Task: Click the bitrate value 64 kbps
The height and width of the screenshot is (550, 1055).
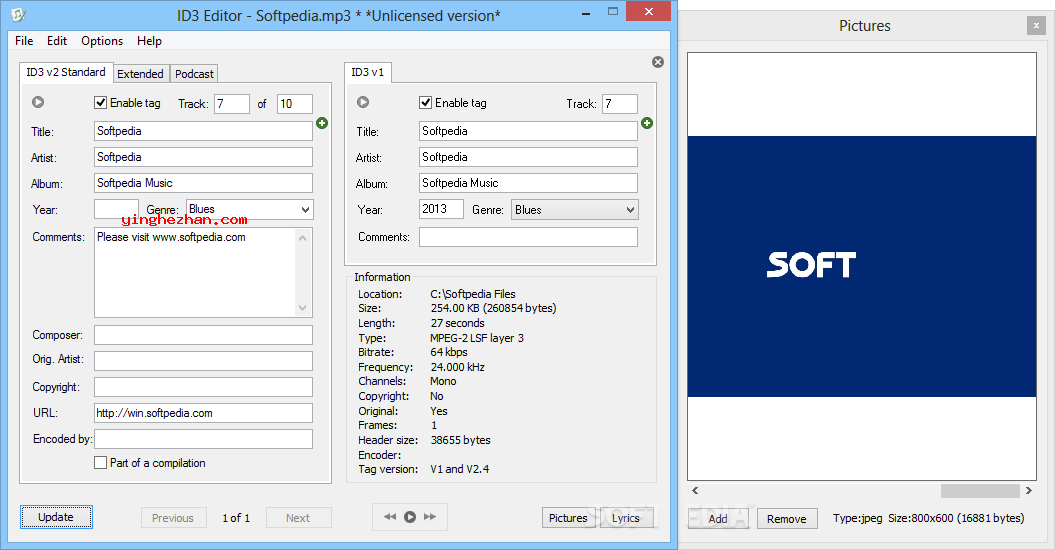Action: coord(449,352)
